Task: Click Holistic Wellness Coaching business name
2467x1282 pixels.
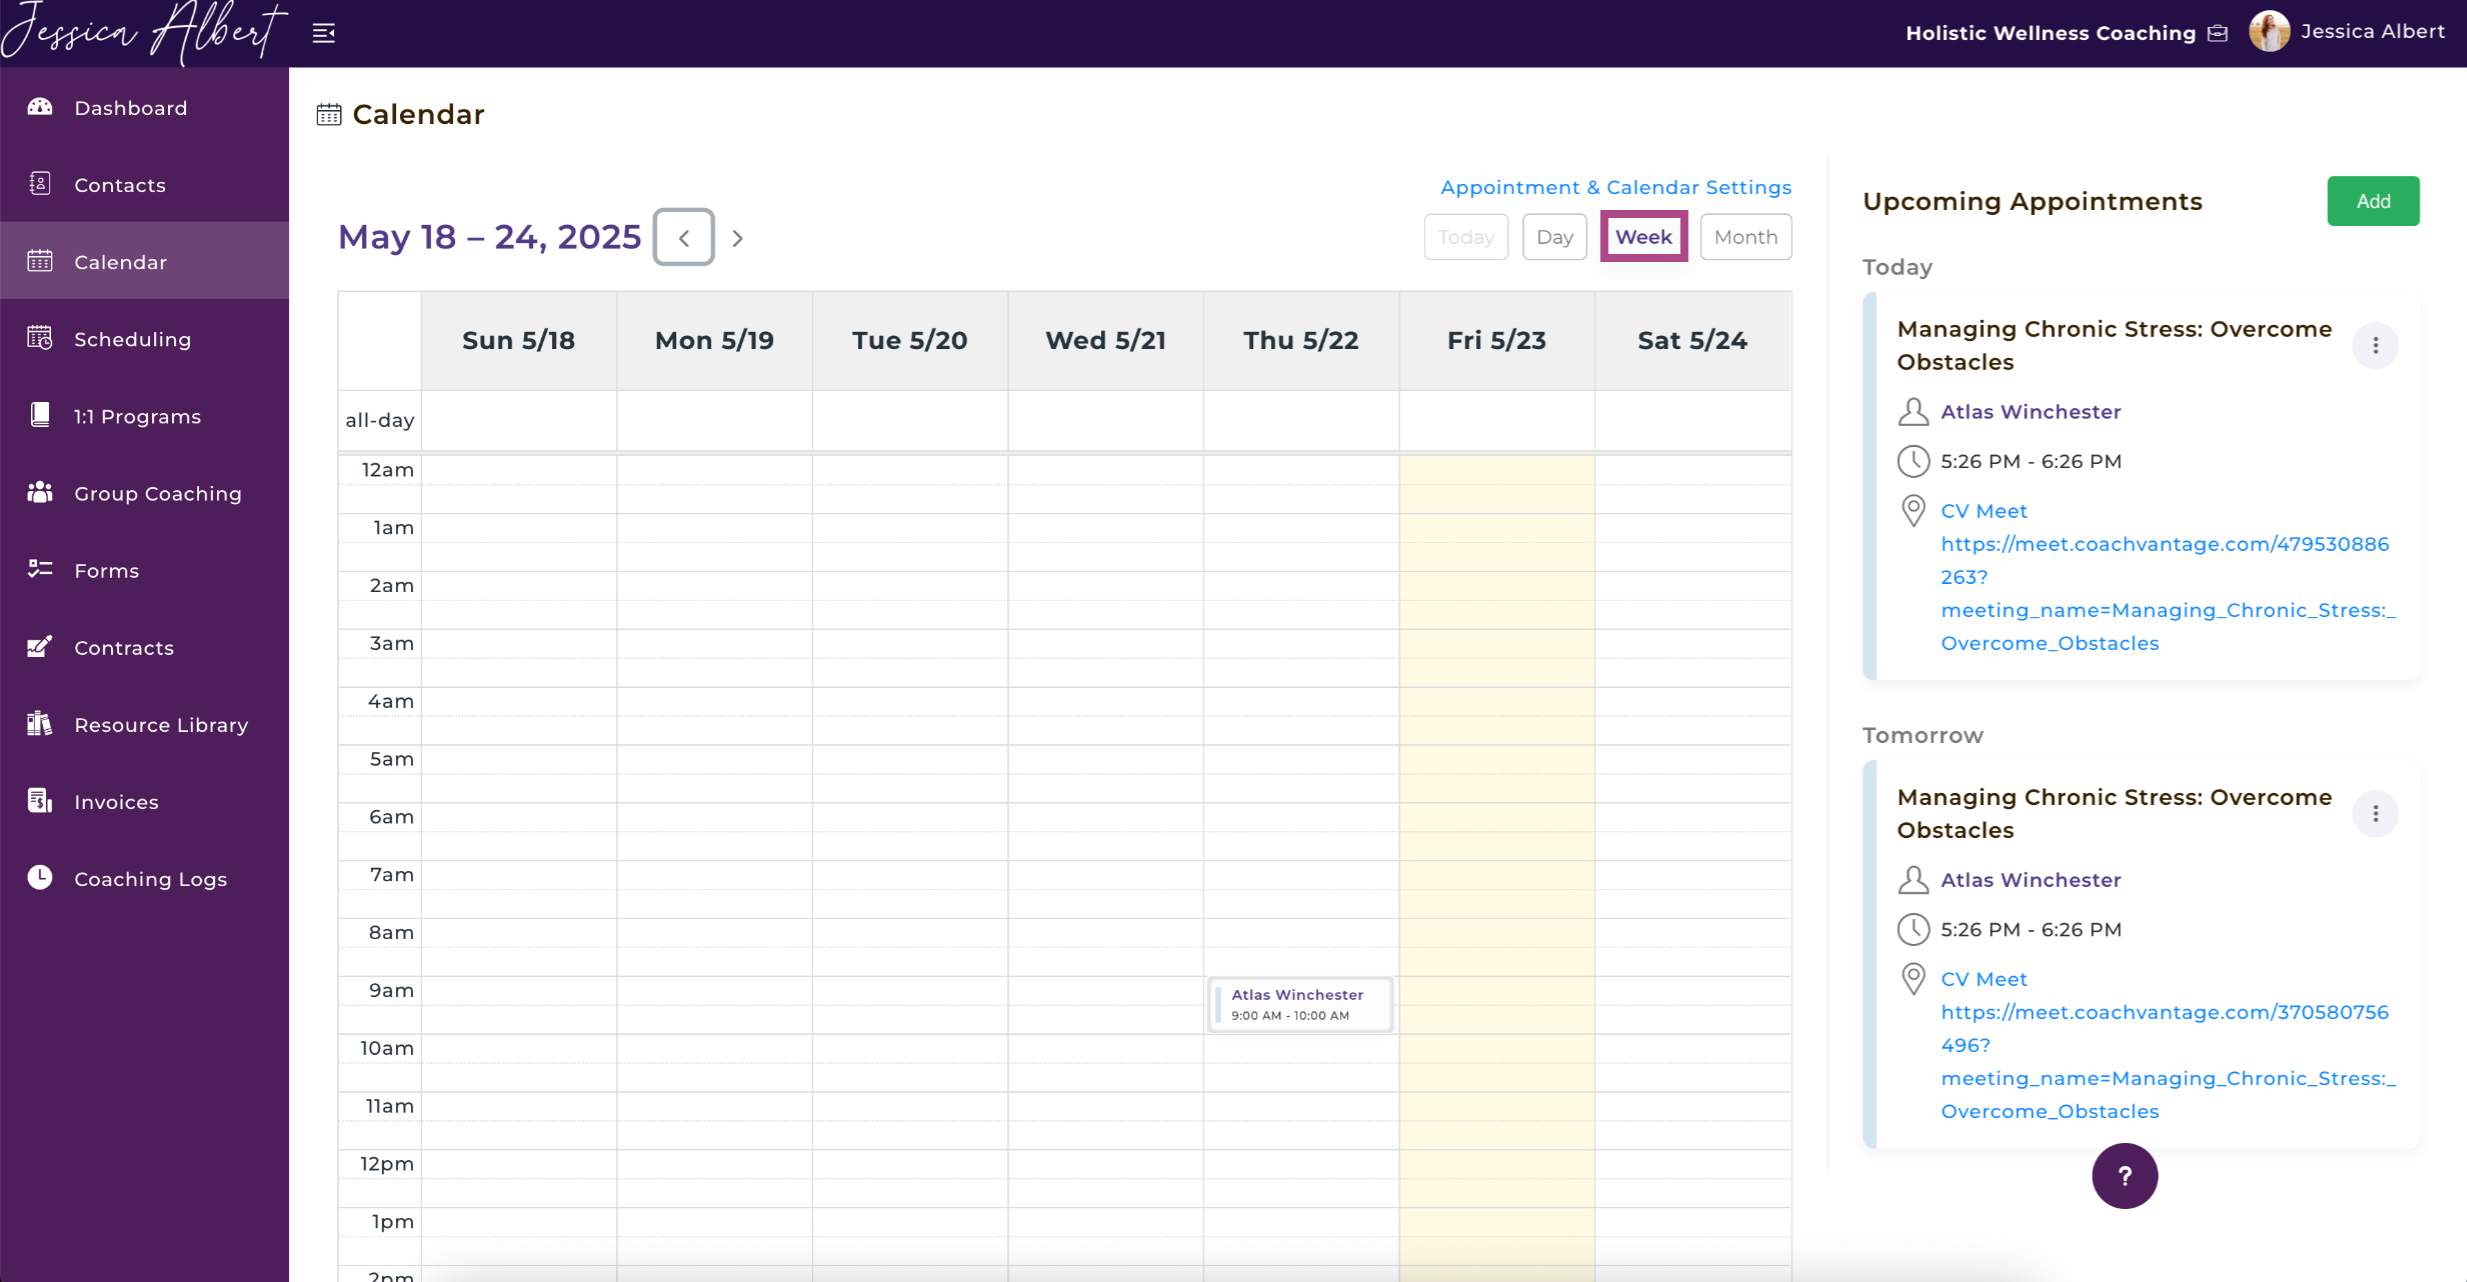Action: coord(2050,33)
